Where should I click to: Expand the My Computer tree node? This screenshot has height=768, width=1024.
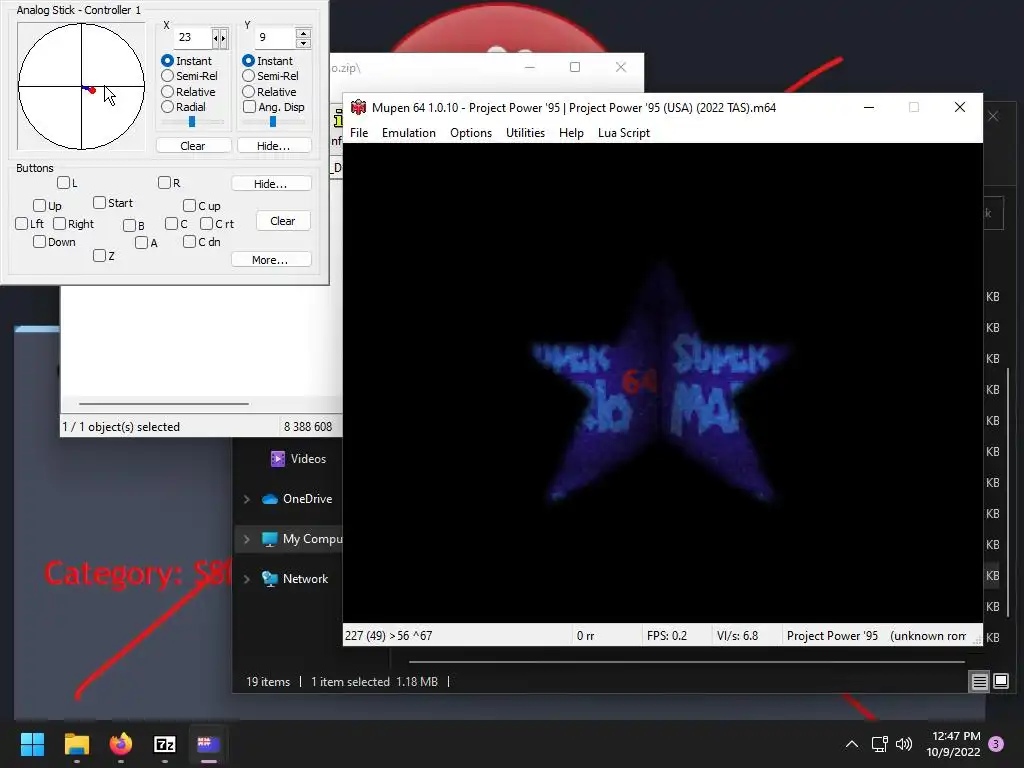(x=247, y=539)
